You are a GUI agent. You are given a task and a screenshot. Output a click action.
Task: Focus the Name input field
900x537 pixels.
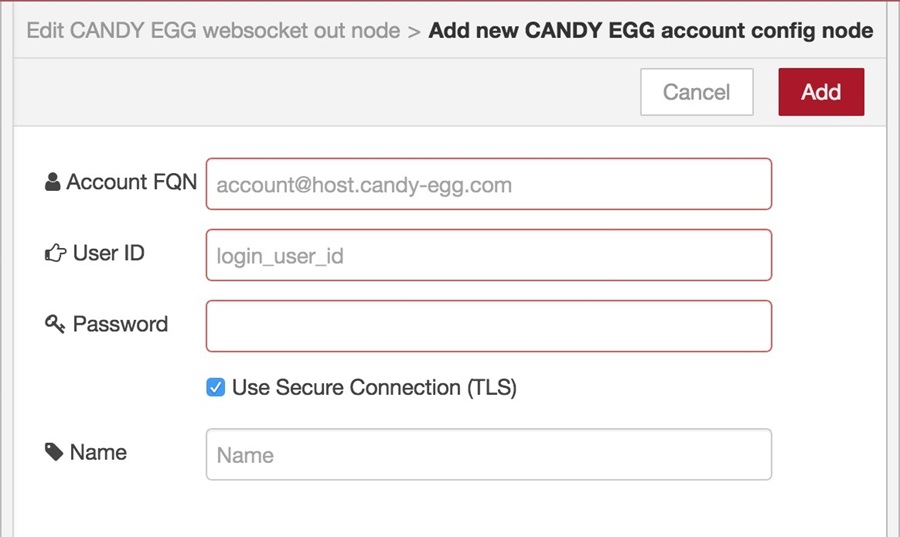tap(489, 454)
